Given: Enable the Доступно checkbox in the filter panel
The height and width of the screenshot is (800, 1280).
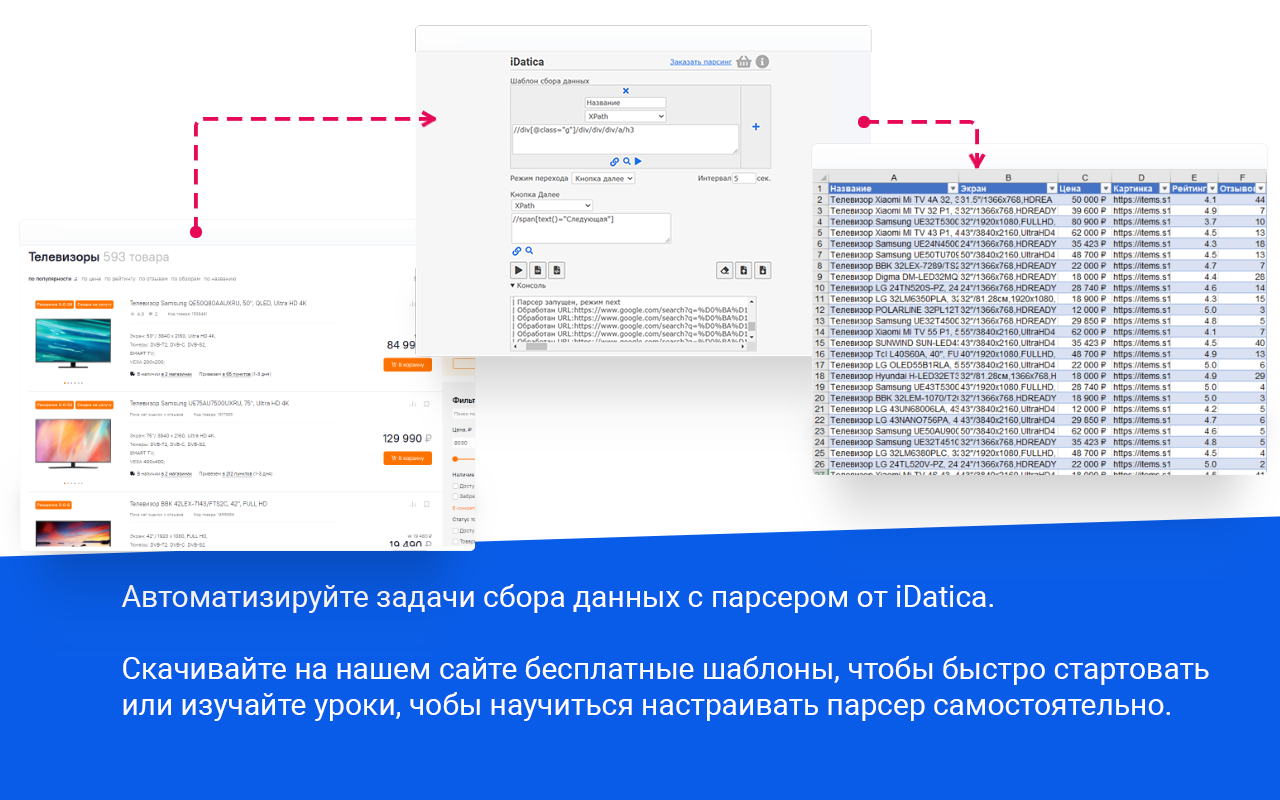Looking at the screenshot, I should pyautogui.click(x=455, y=484).
